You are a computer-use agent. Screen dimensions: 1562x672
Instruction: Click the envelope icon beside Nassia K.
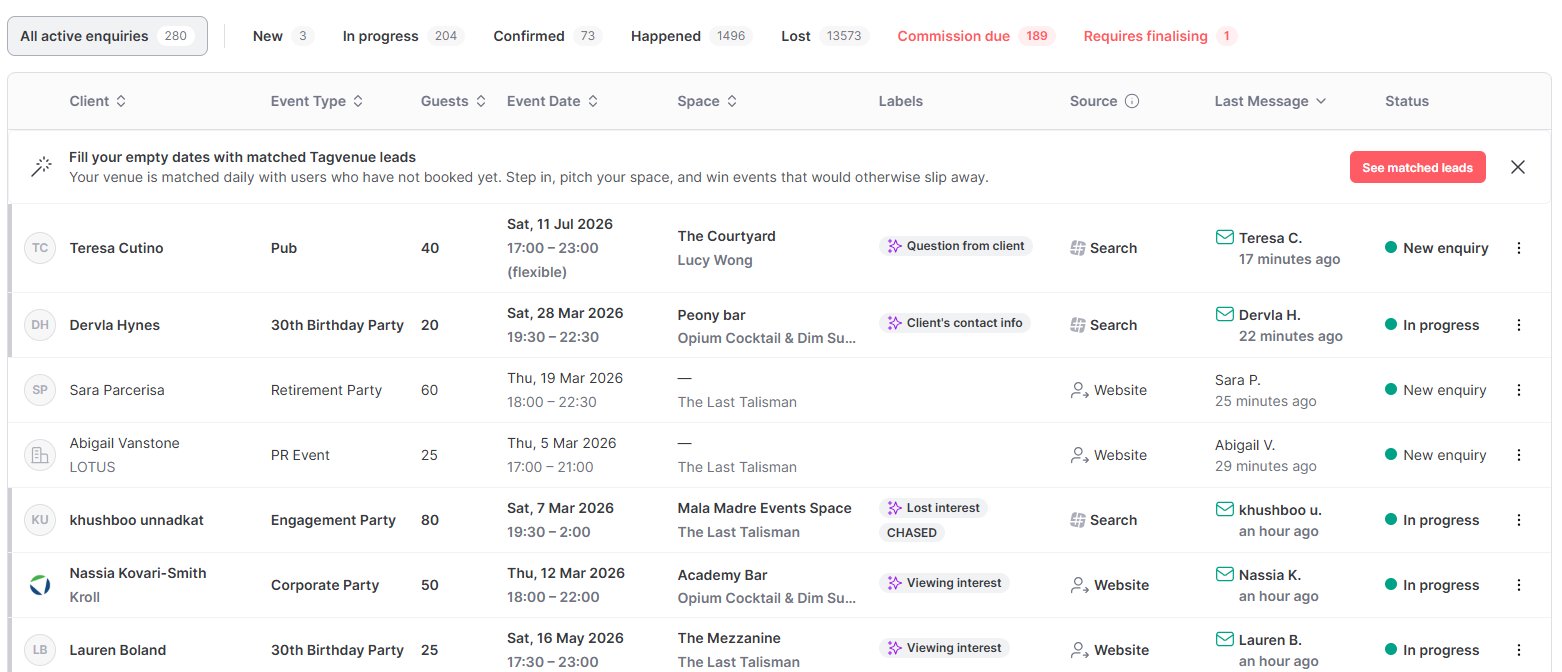(x=1224, y=574)
